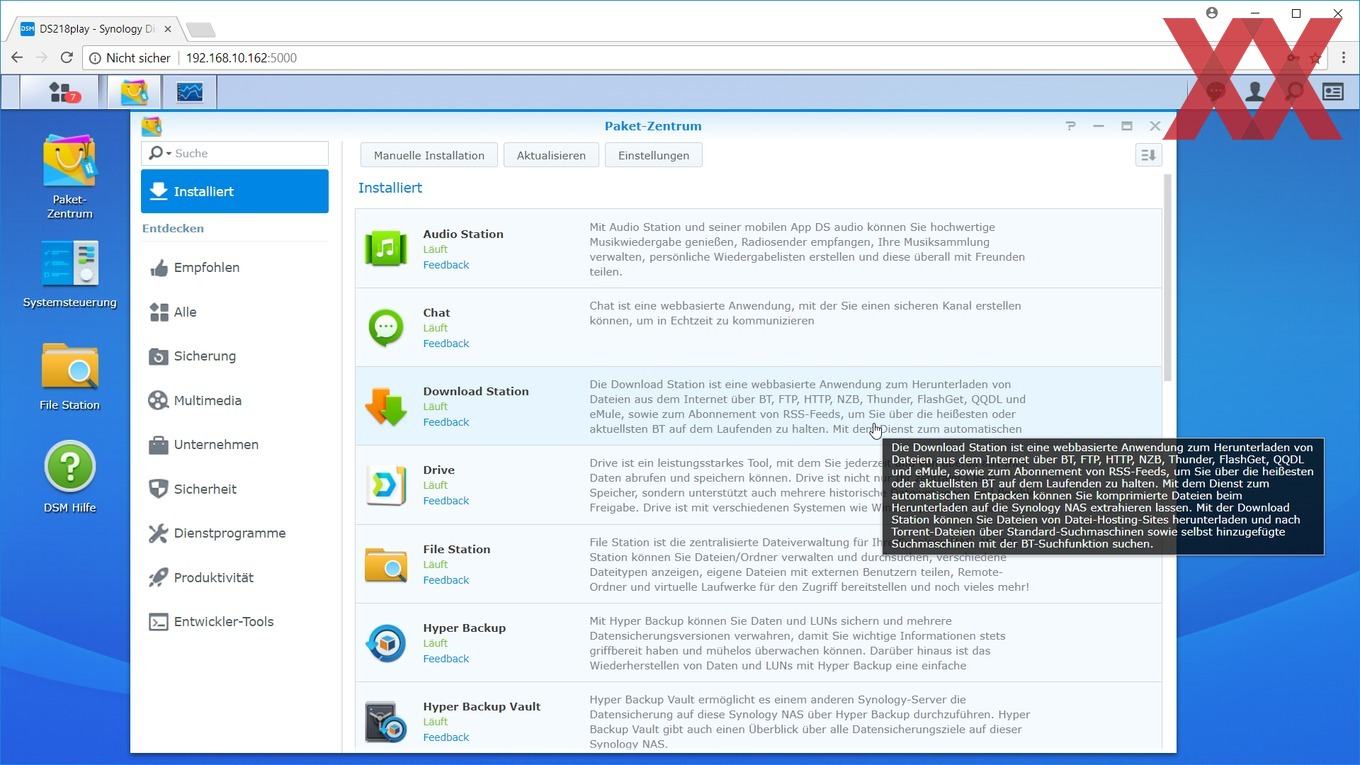
Task: Open the DSM Hilfe desktop shortcut
Action: (70, 477)
